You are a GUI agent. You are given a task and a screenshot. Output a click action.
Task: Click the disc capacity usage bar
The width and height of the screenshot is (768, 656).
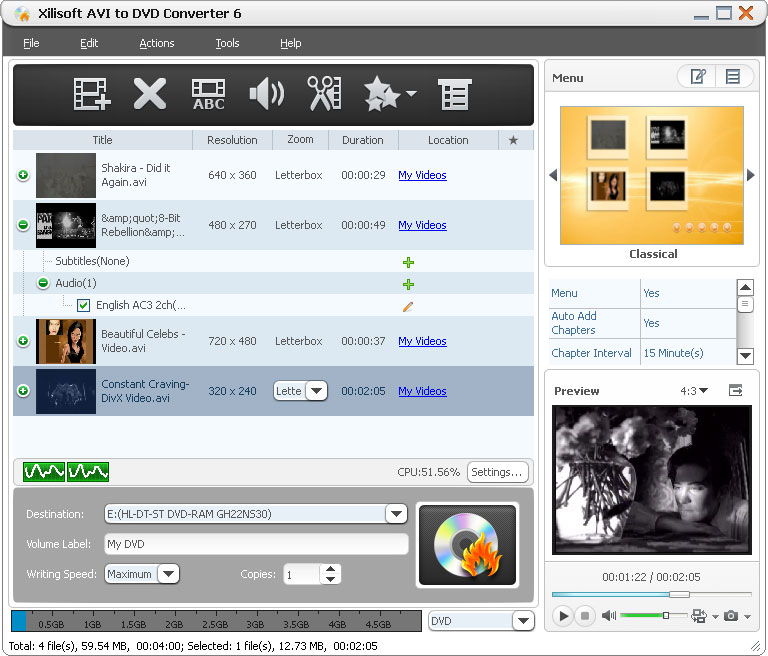pyautogui.click(x=216, y=621)
